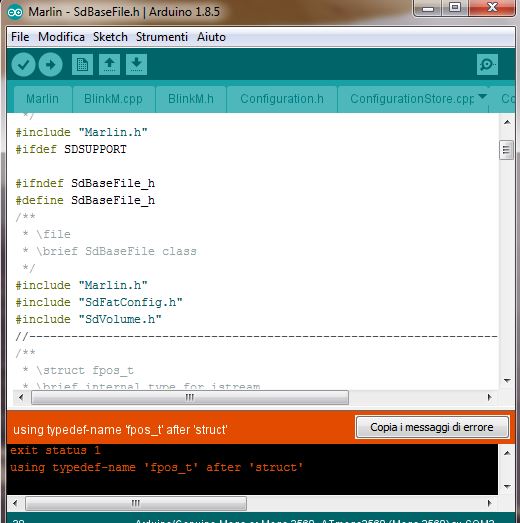This screenshot has width=520, height=523.
Task: Open the tab list dropdown arrow
Action: click(482, 96)
